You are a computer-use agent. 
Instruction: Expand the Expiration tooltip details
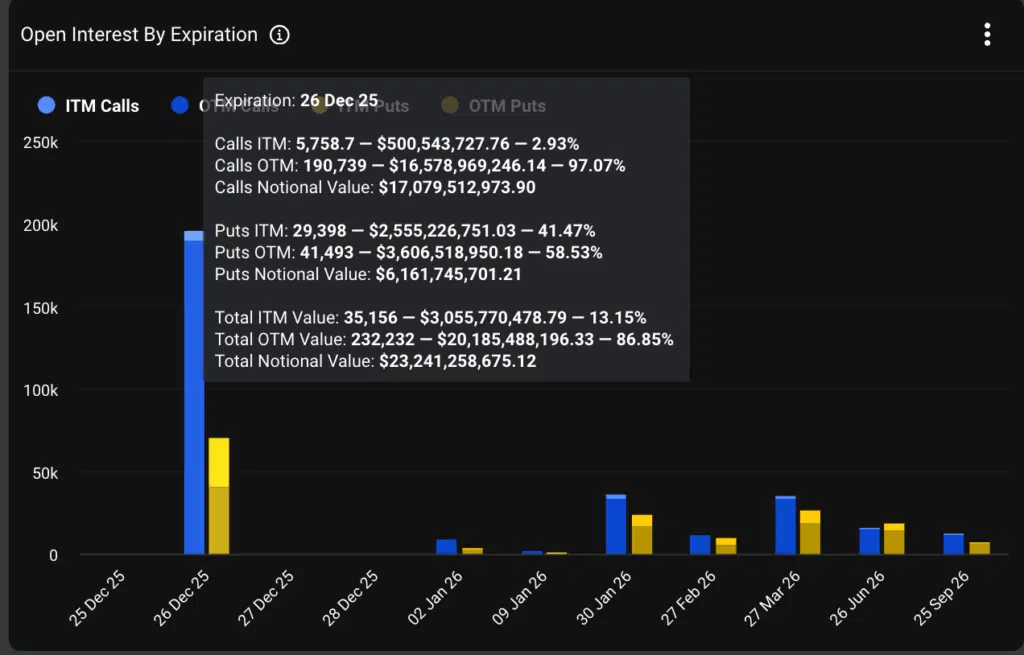click(x=295, y=100)
